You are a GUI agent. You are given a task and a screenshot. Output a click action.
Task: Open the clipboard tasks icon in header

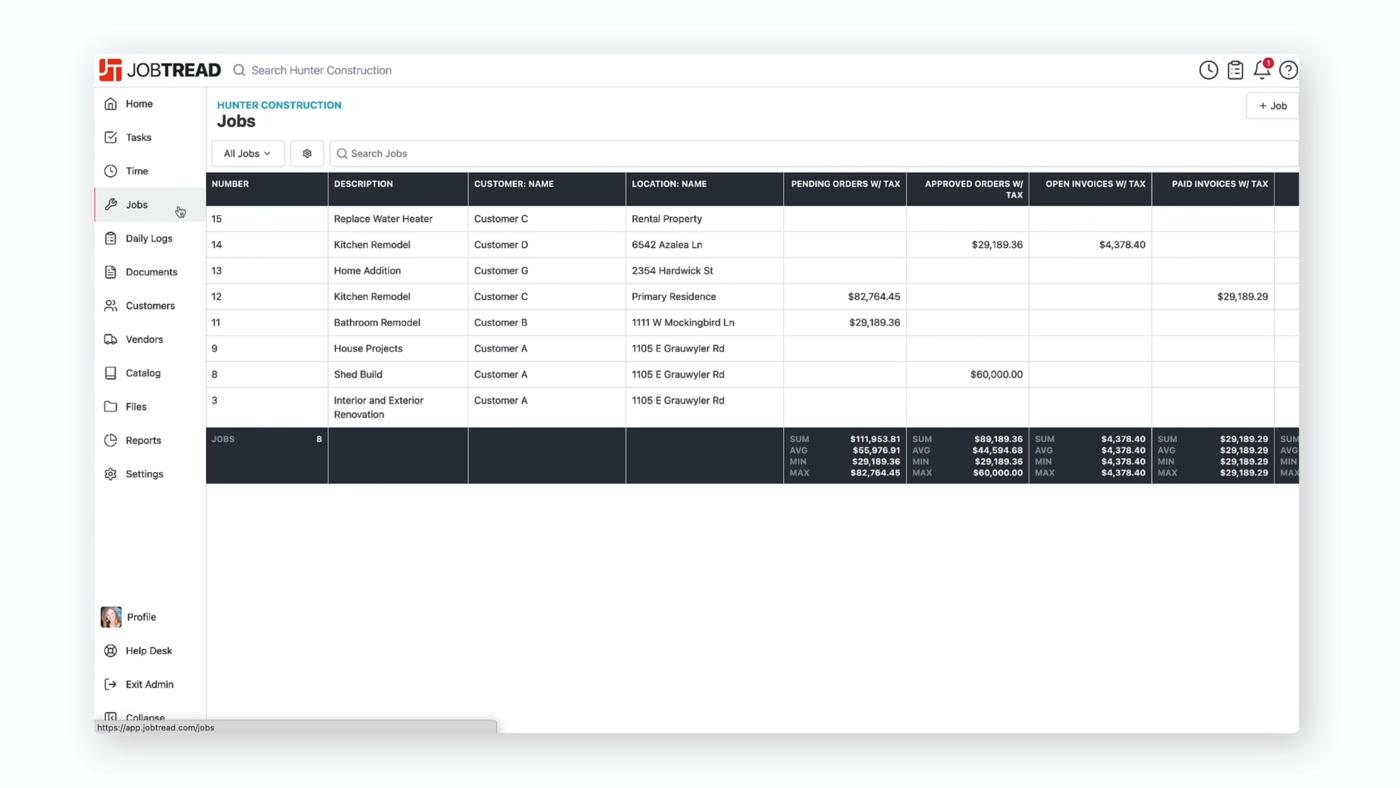[1235, 70]
